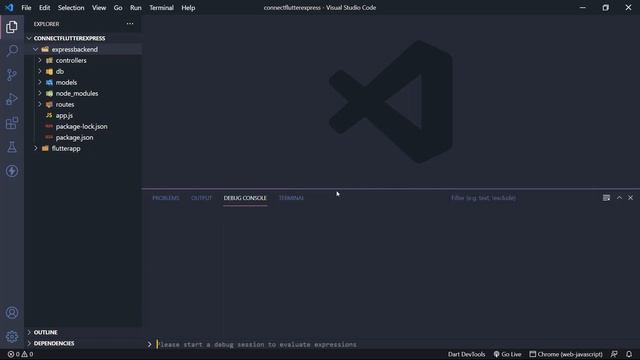Maximize the bottom panel size chevron
Viewport: 640px width, 360px height.
[x=619, y=198]
